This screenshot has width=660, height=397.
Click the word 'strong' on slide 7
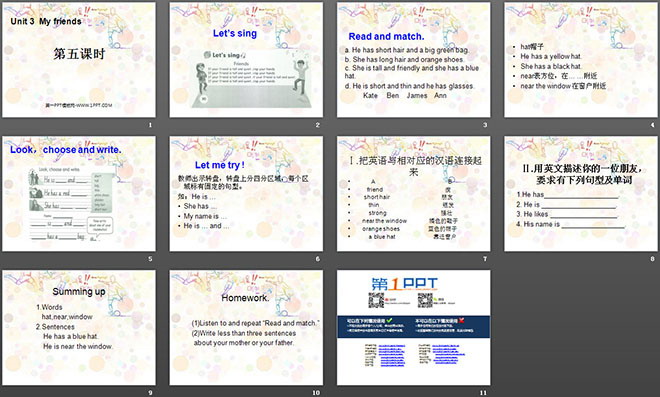coord(377,213)
